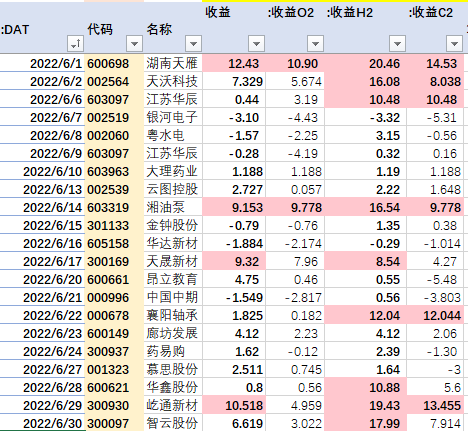Image resolution: width=468 pixels, height=431 pixels.
Task: Select name cell 襄阳轴承
Action: tap(173, 315)
